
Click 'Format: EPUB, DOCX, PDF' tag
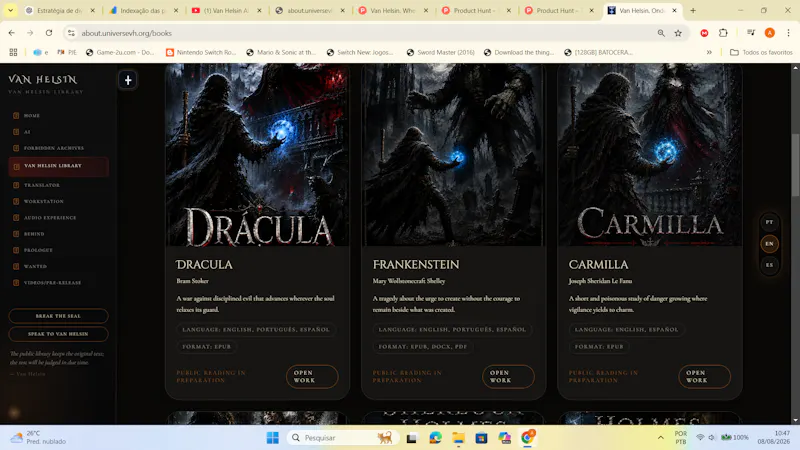click(x=422, y=346)
